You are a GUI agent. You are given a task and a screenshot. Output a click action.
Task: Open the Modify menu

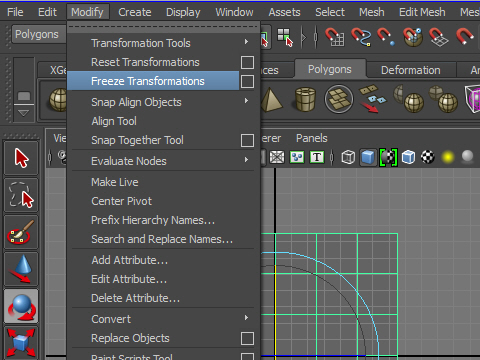[87, 12]
